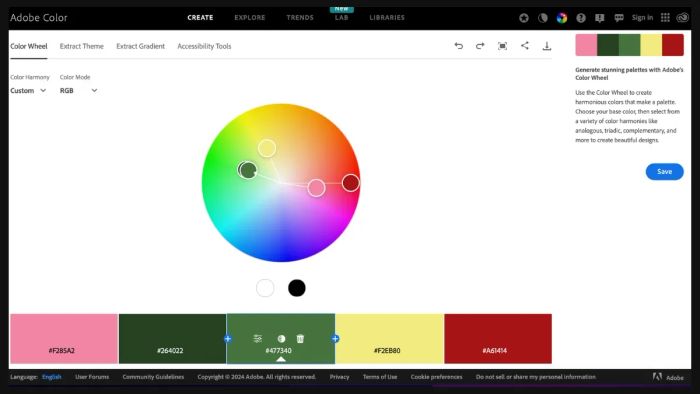Click the green handle on the color wheel
Screen dimensions: 700x394
click(x=247, y=170)
